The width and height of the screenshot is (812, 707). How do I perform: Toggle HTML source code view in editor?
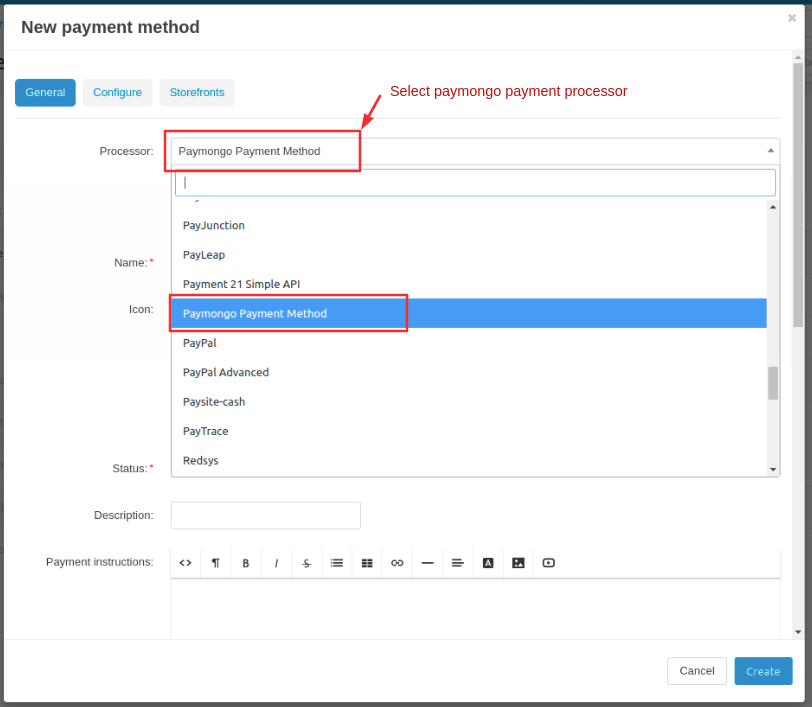pyautogui.click(x=185, y=563)
